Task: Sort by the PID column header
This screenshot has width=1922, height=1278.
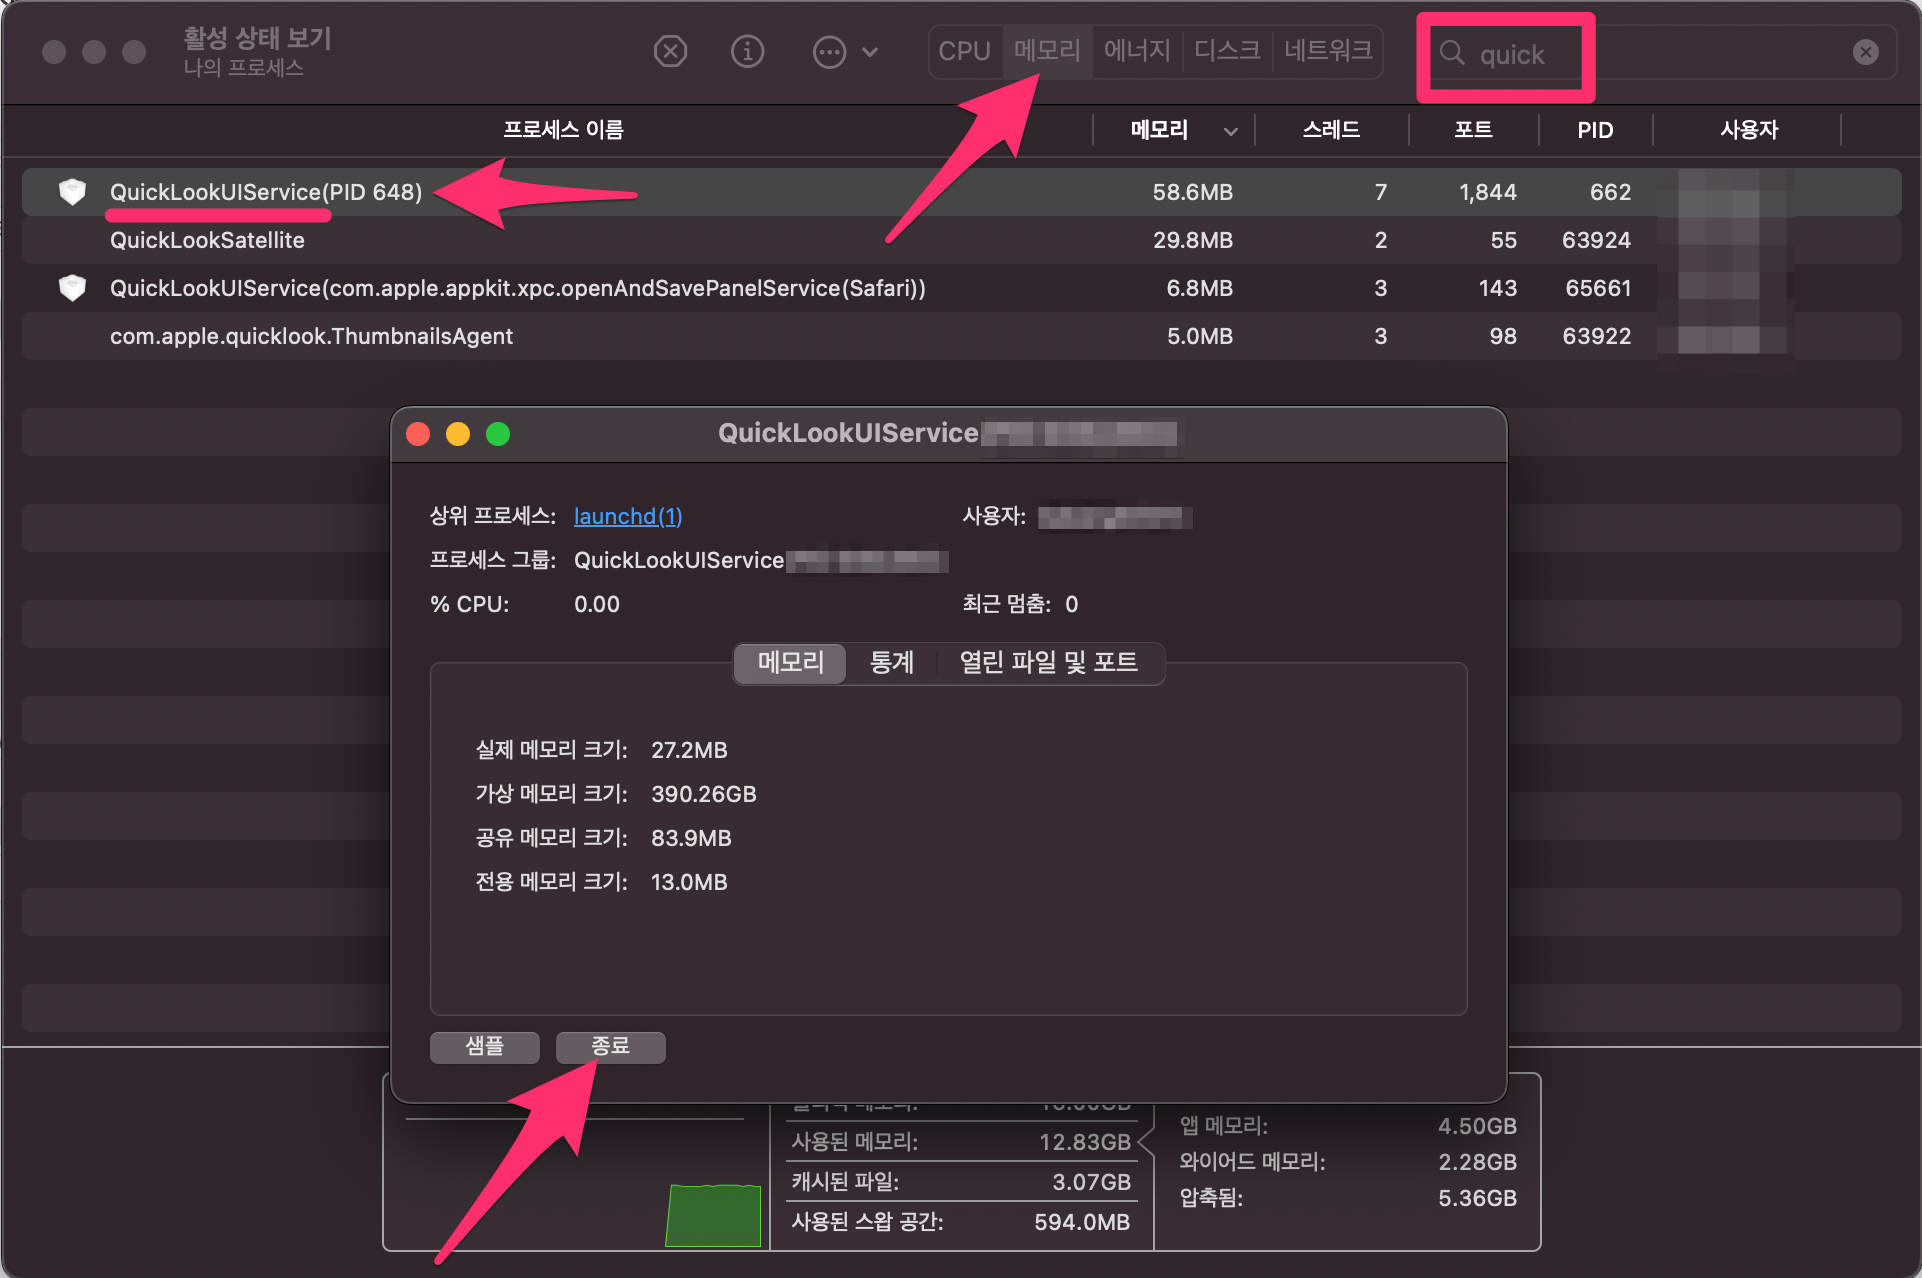Action: pyautogui.click(x=1594, y=130)
